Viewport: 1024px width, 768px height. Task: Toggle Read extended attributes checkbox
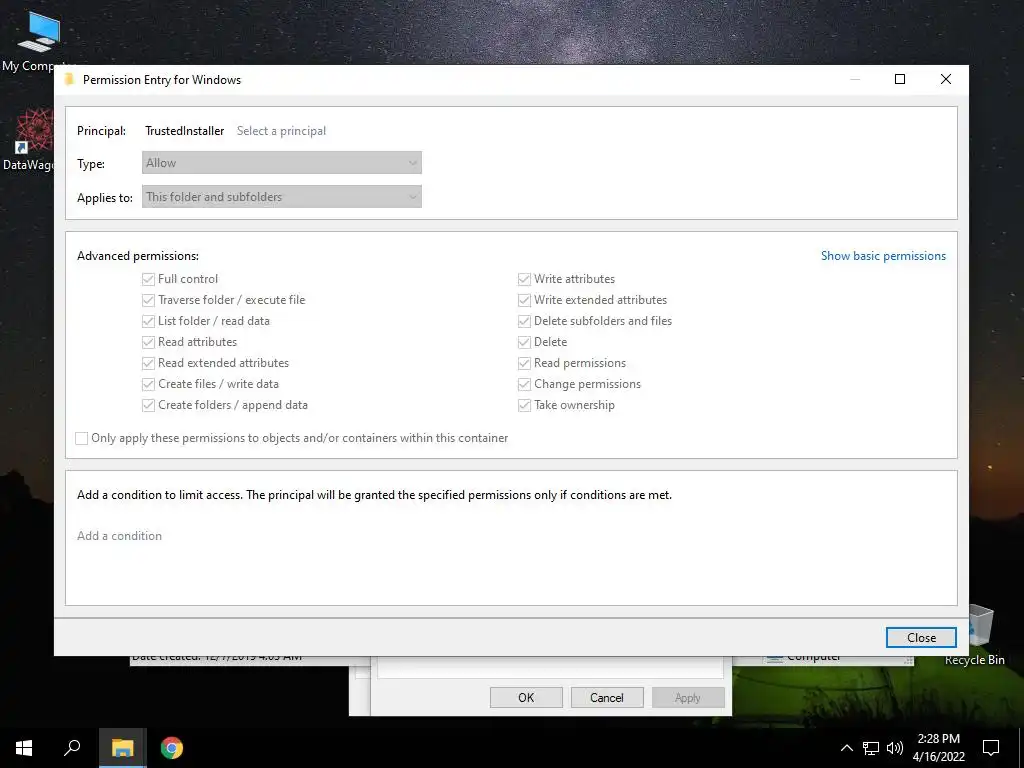point(148,363)
